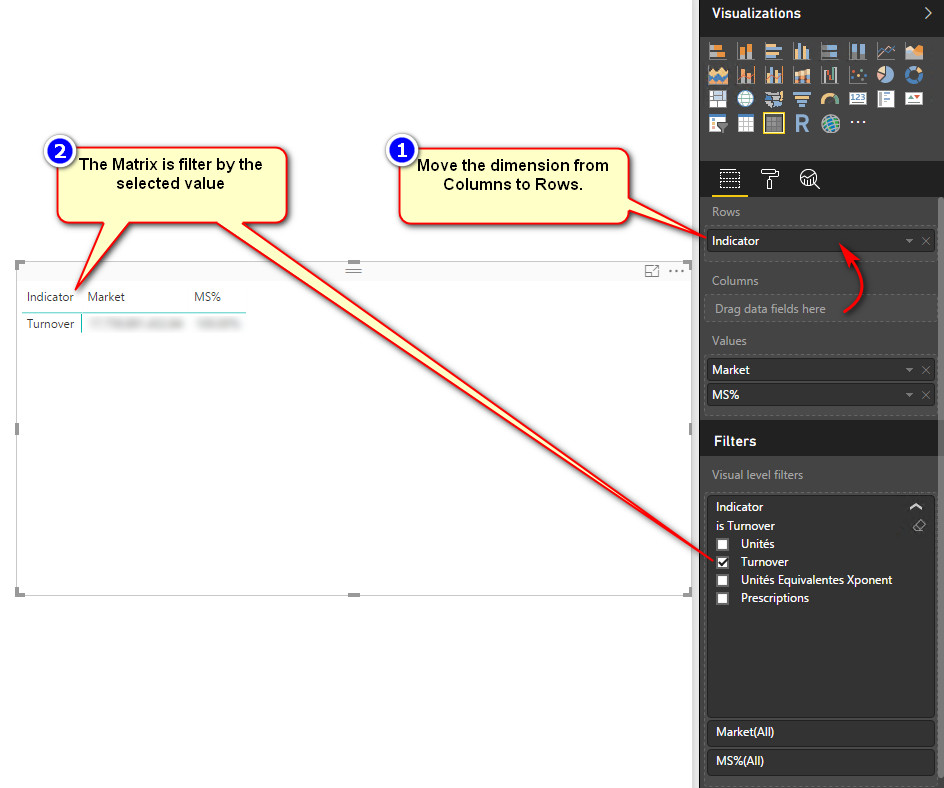Check Unités Equivalentes Xponent checkbox

[x=722, y=580]
